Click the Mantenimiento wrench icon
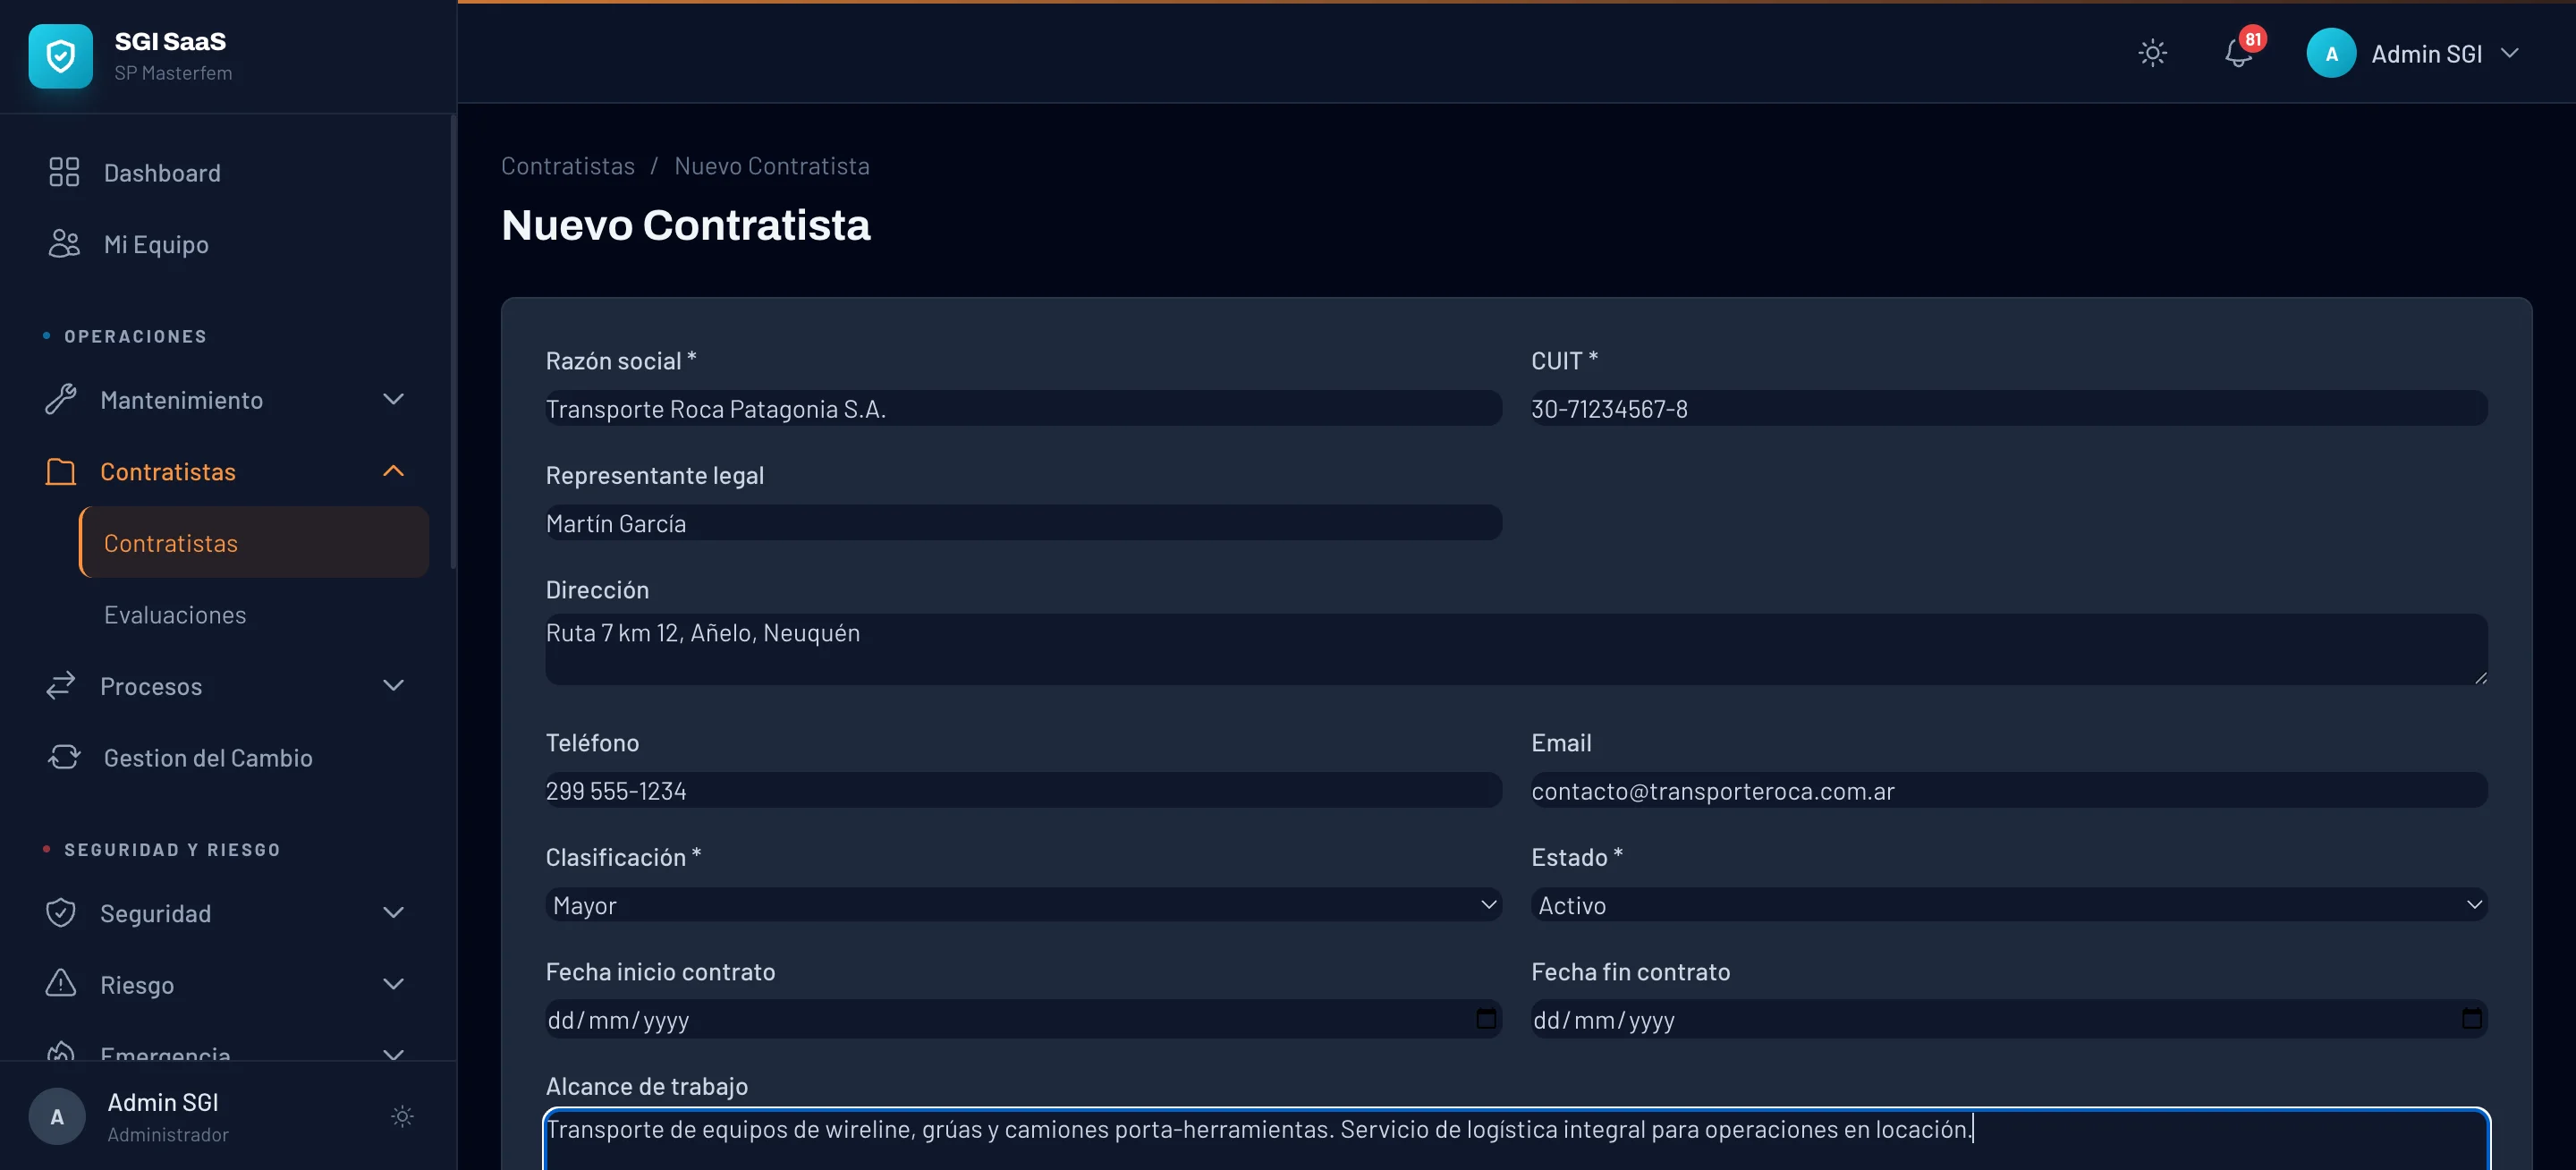2576x1170 pixels. (x=61, y=399)
